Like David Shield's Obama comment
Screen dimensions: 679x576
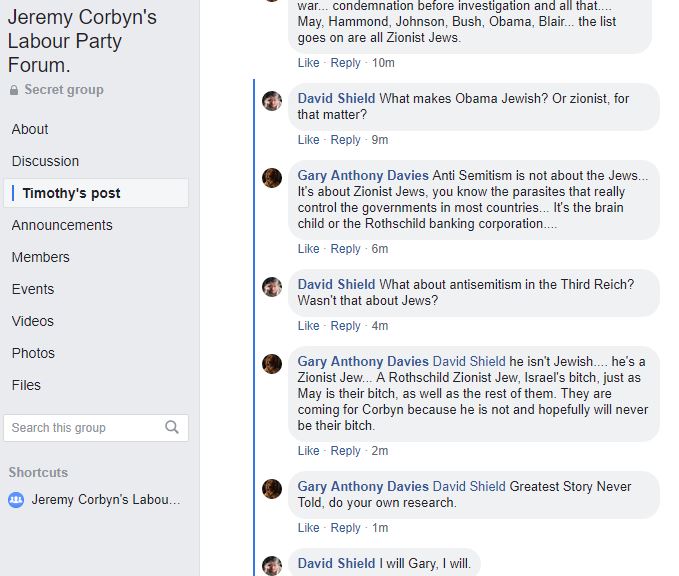pos(308,140)
